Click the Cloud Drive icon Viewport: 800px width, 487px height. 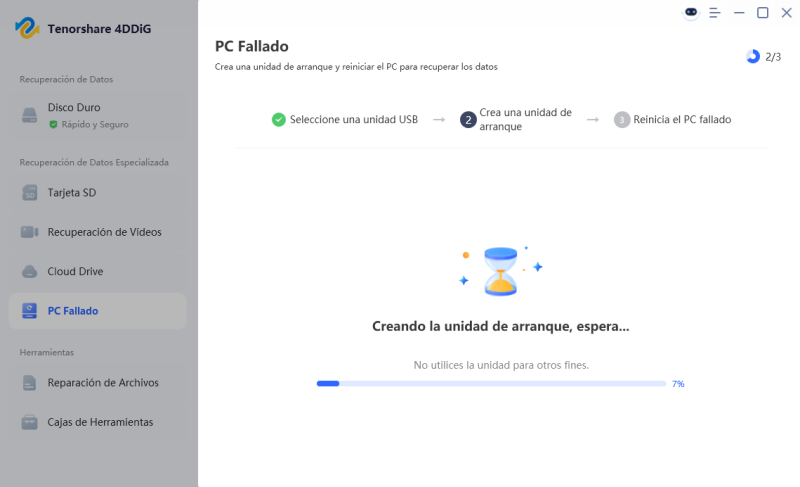[x=30, y=271]
